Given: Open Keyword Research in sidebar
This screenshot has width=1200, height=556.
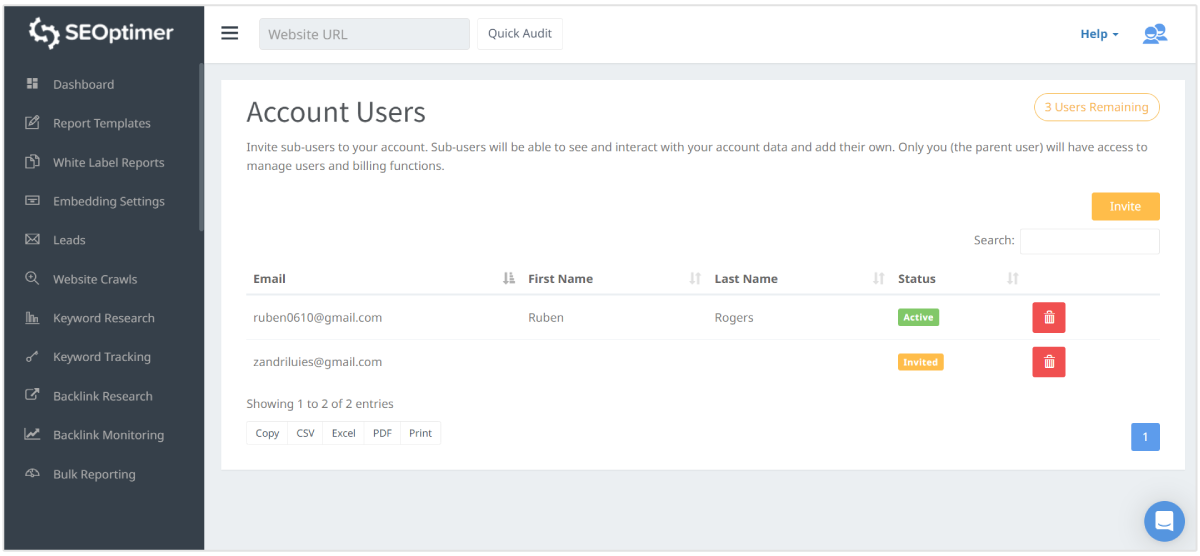Looking at the screenshot, I should click(103, 318).
